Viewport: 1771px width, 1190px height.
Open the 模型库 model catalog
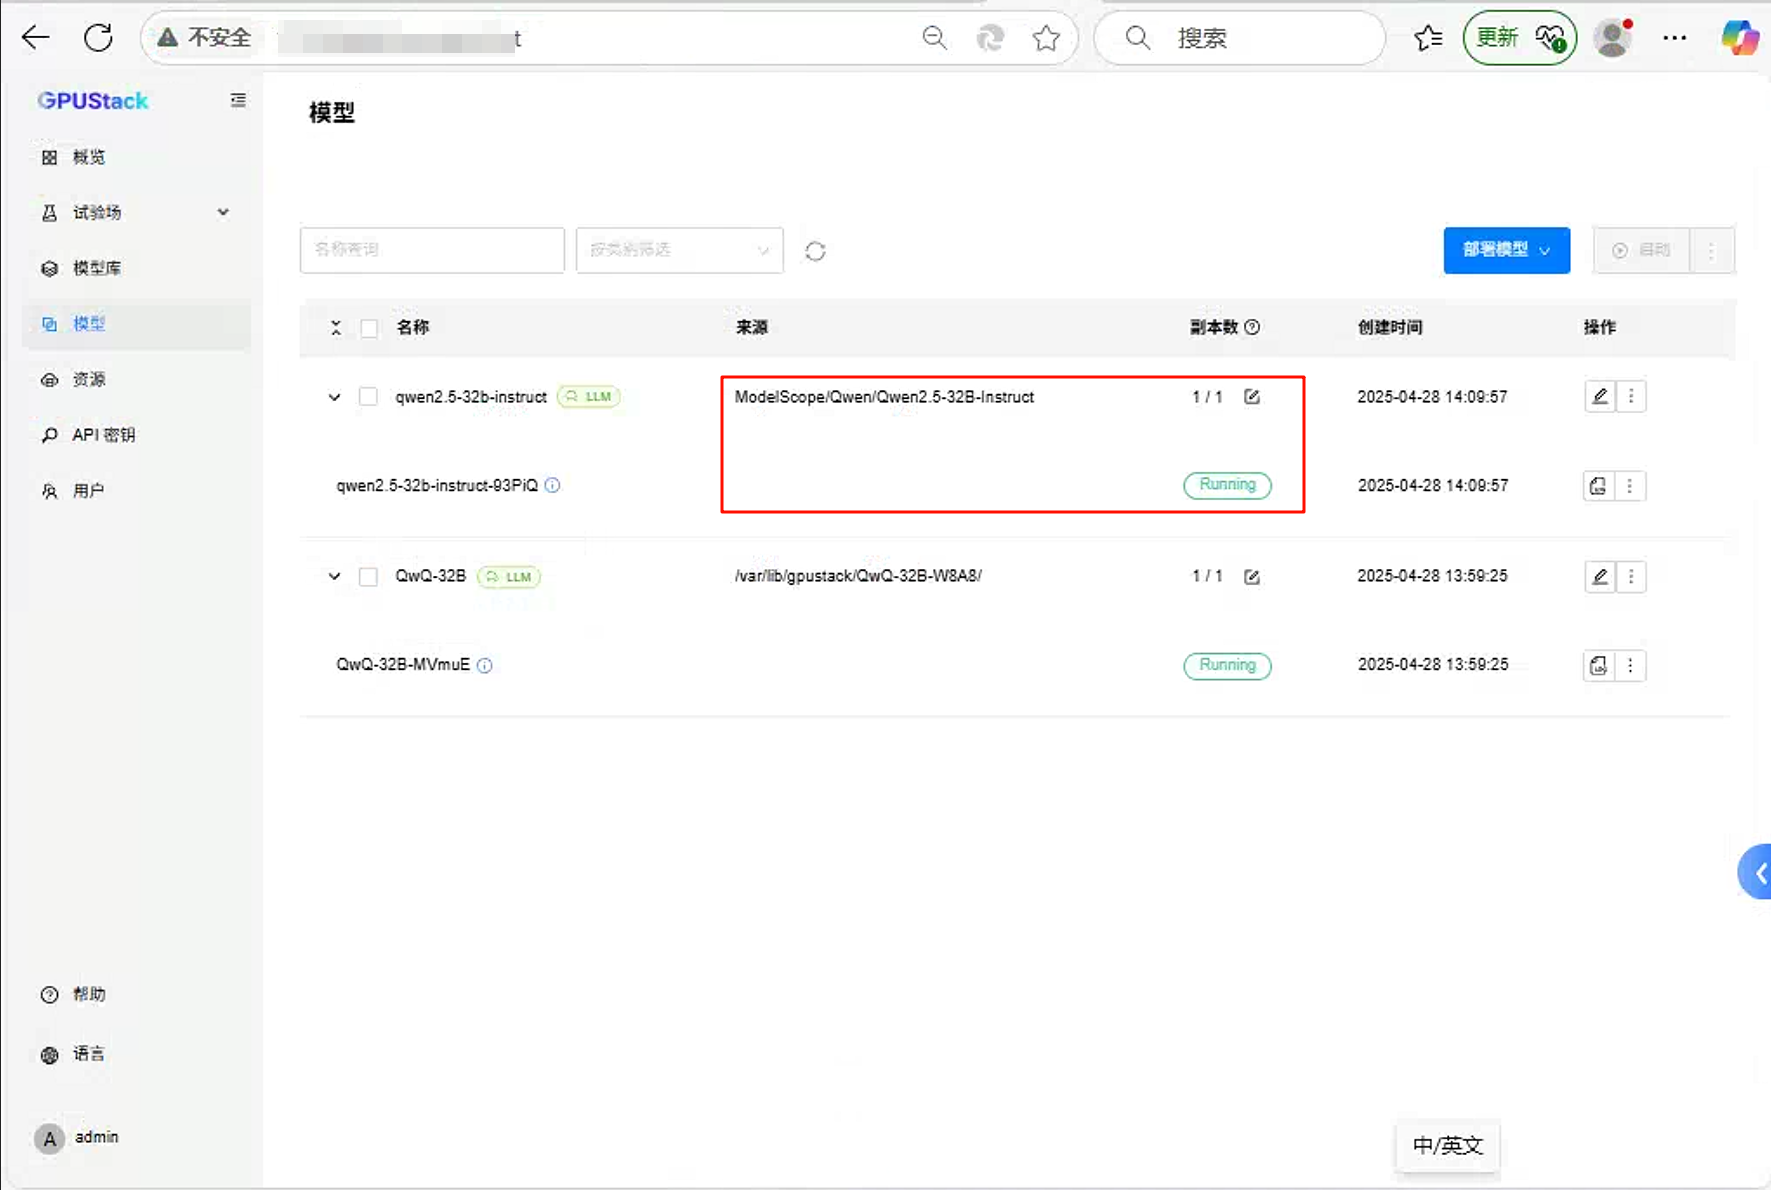tap(136, 268)
